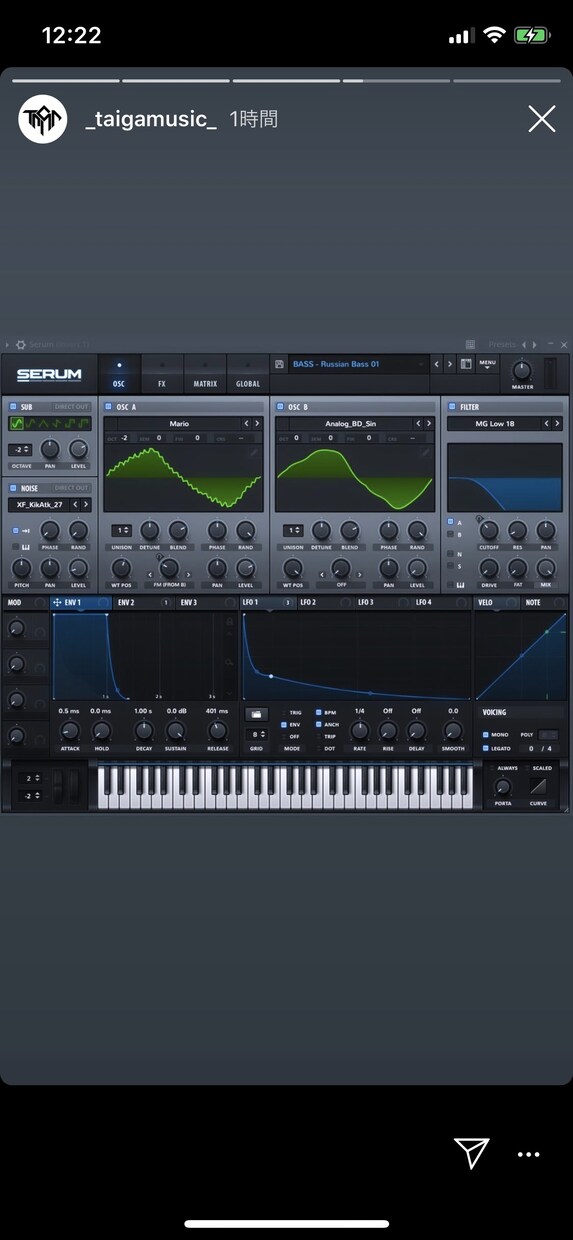The image size is (573, 1240).
Task: Toggle the OSC B enable switch
Action: (x=280, y=407)
